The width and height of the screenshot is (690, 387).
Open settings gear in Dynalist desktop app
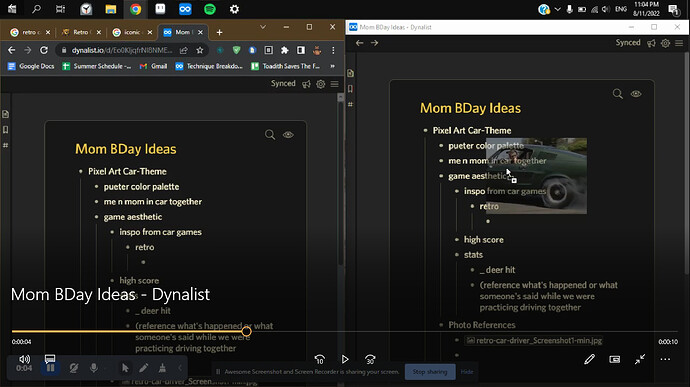(x=665, y=43)
